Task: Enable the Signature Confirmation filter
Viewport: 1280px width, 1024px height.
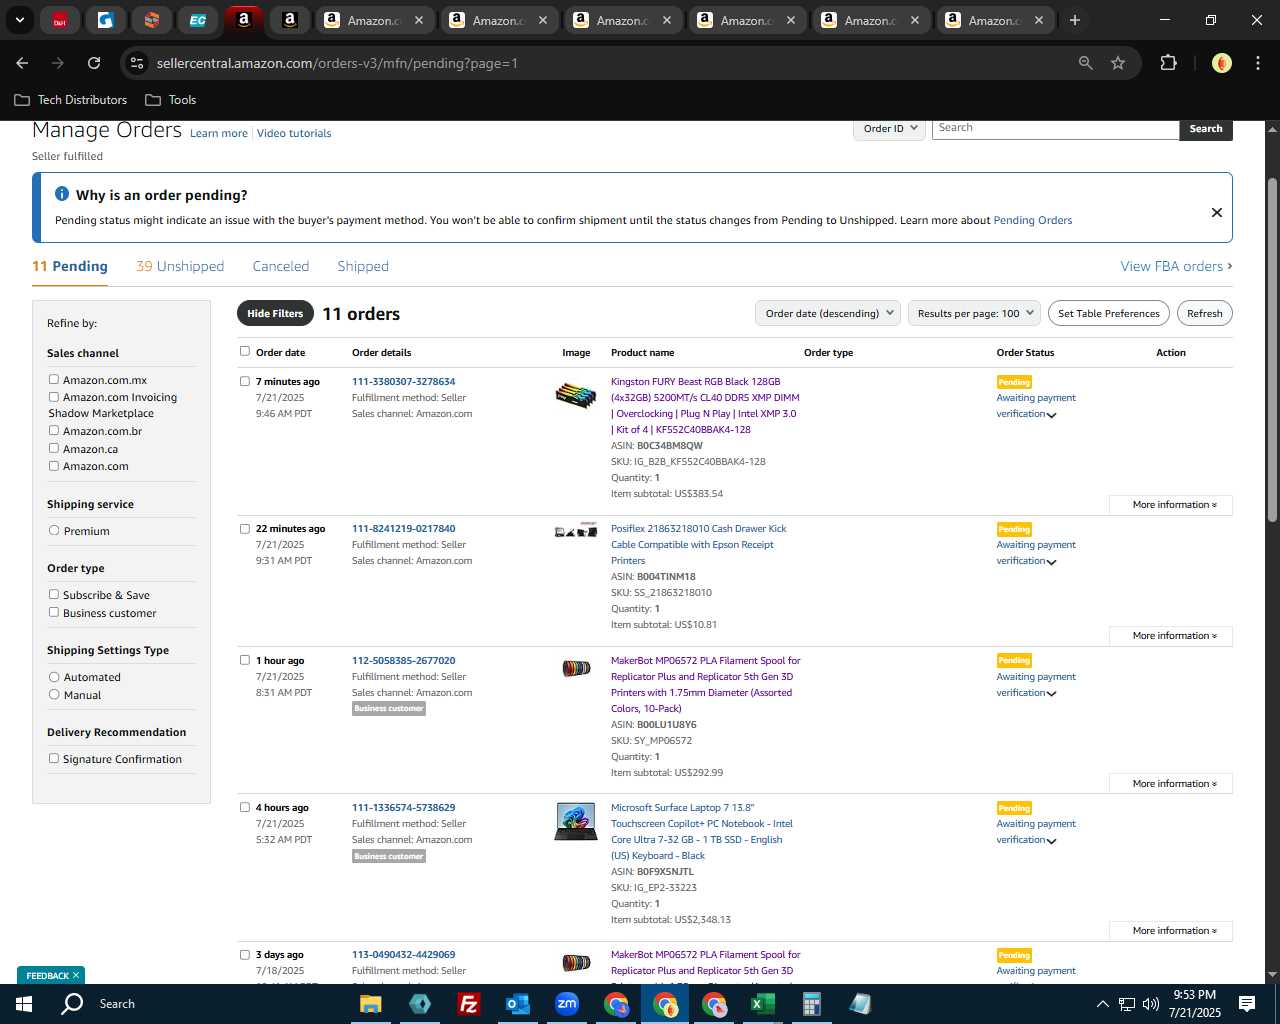Action: pos(54,758)
